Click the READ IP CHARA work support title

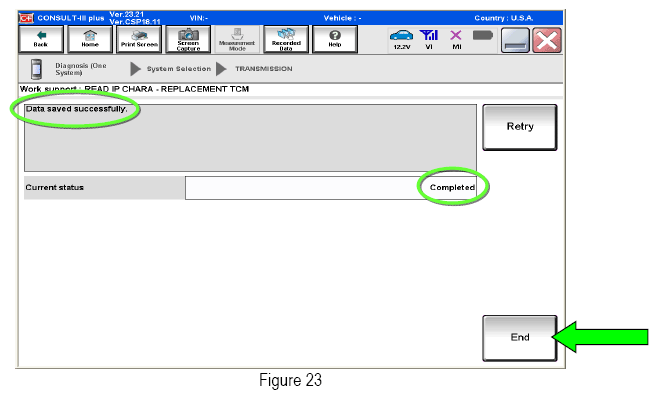coord(134,89)
